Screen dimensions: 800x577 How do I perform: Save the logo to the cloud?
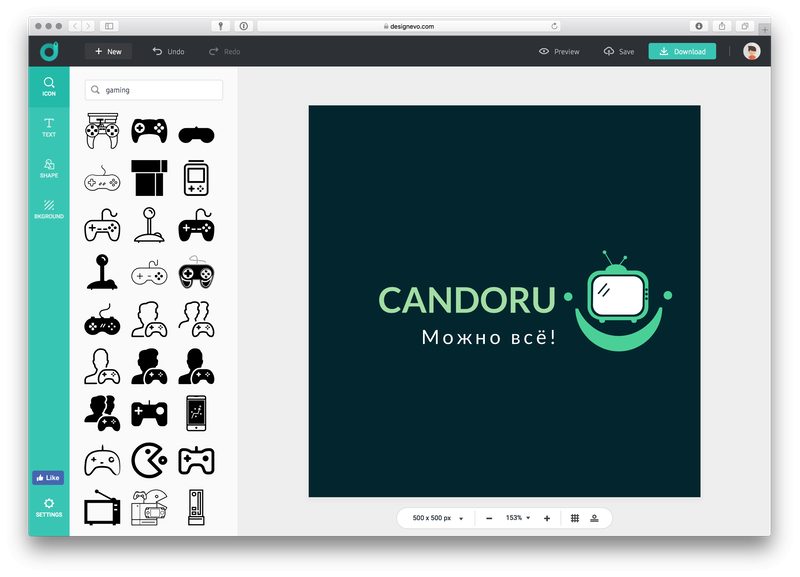coord(619,52)
